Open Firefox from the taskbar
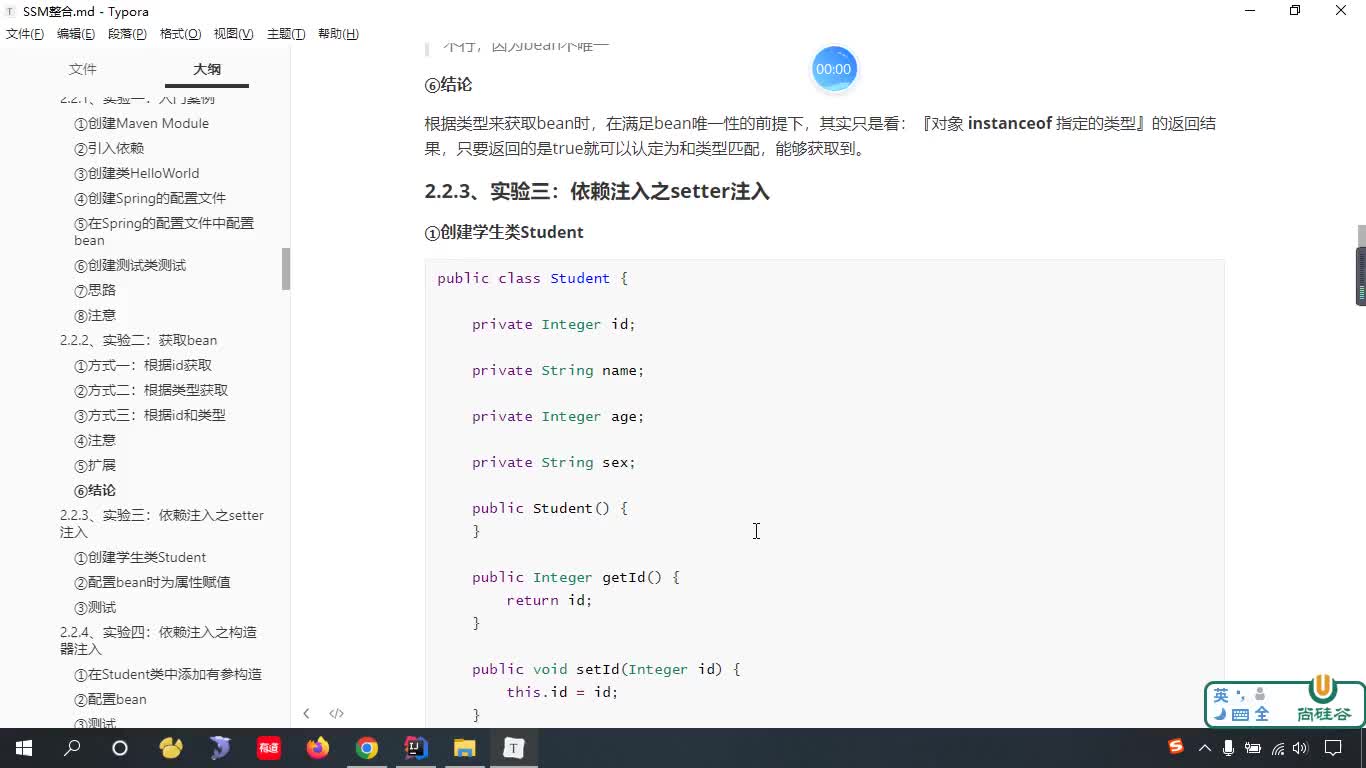The height and width of the screenshot is (768, 1366). tap(318, 748)
